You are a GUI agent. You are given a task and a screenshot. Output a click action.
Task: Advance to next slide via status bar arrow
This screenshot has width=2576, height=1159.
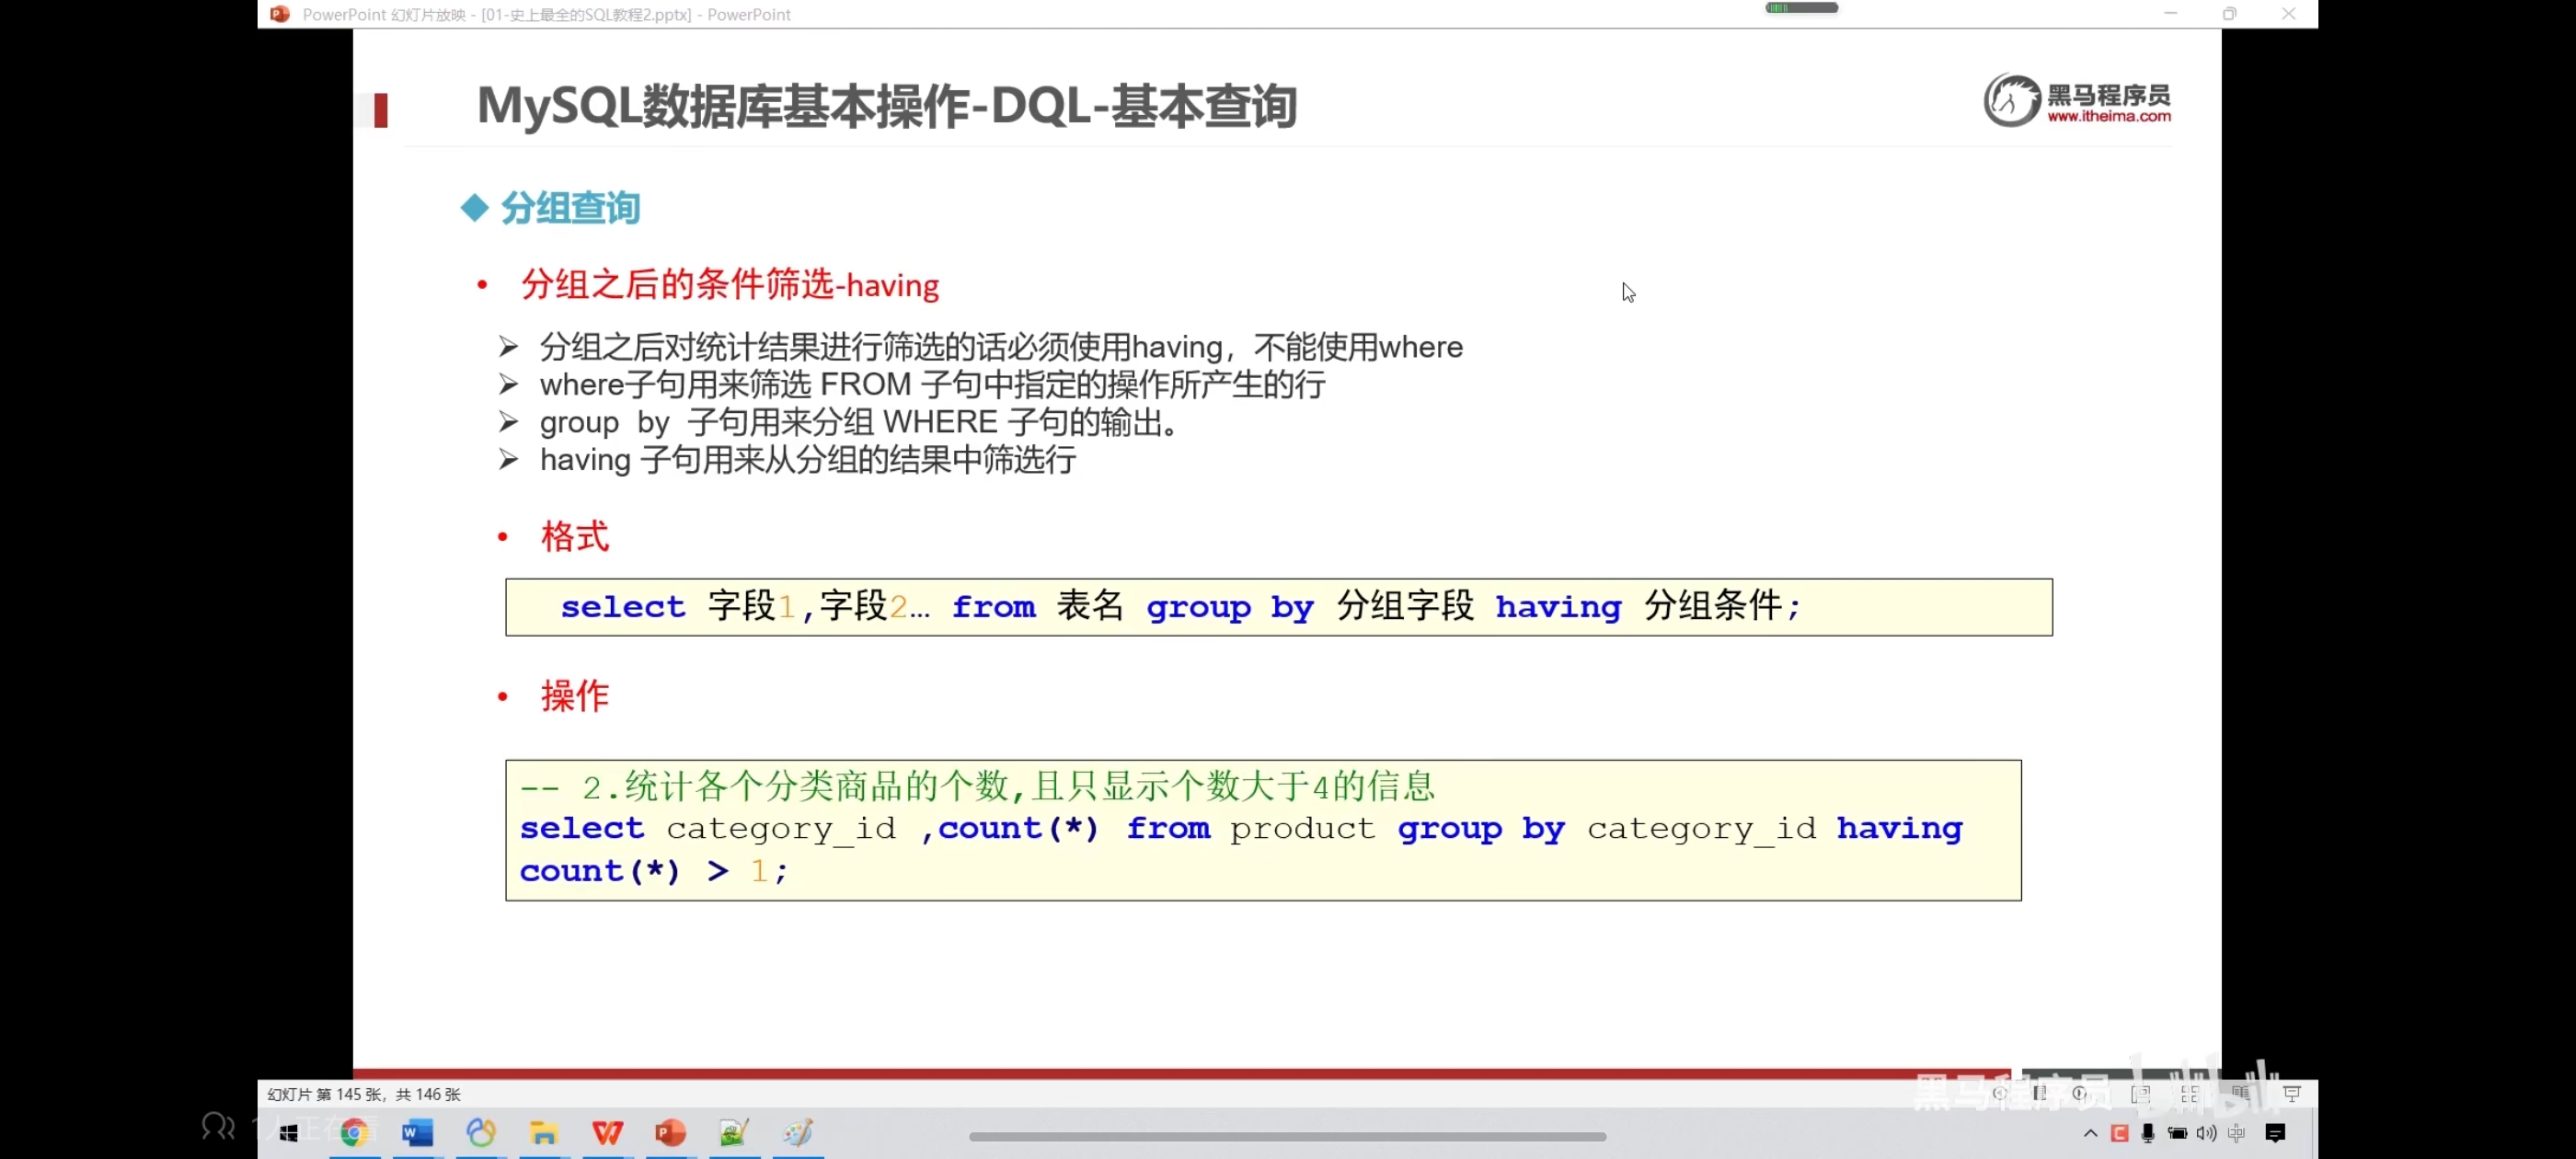click(x=2080, y=1093)
